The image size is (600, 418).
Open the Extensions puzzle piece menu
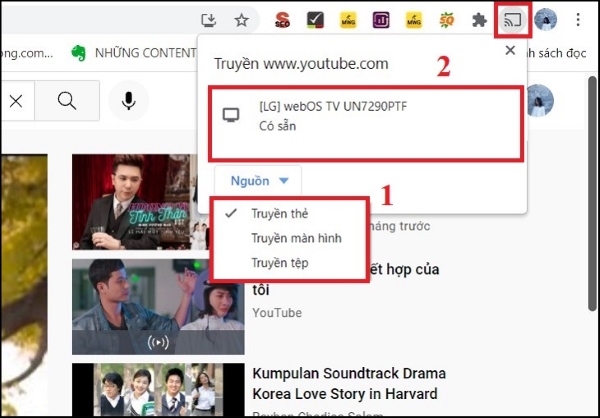[x=480, y=20]
